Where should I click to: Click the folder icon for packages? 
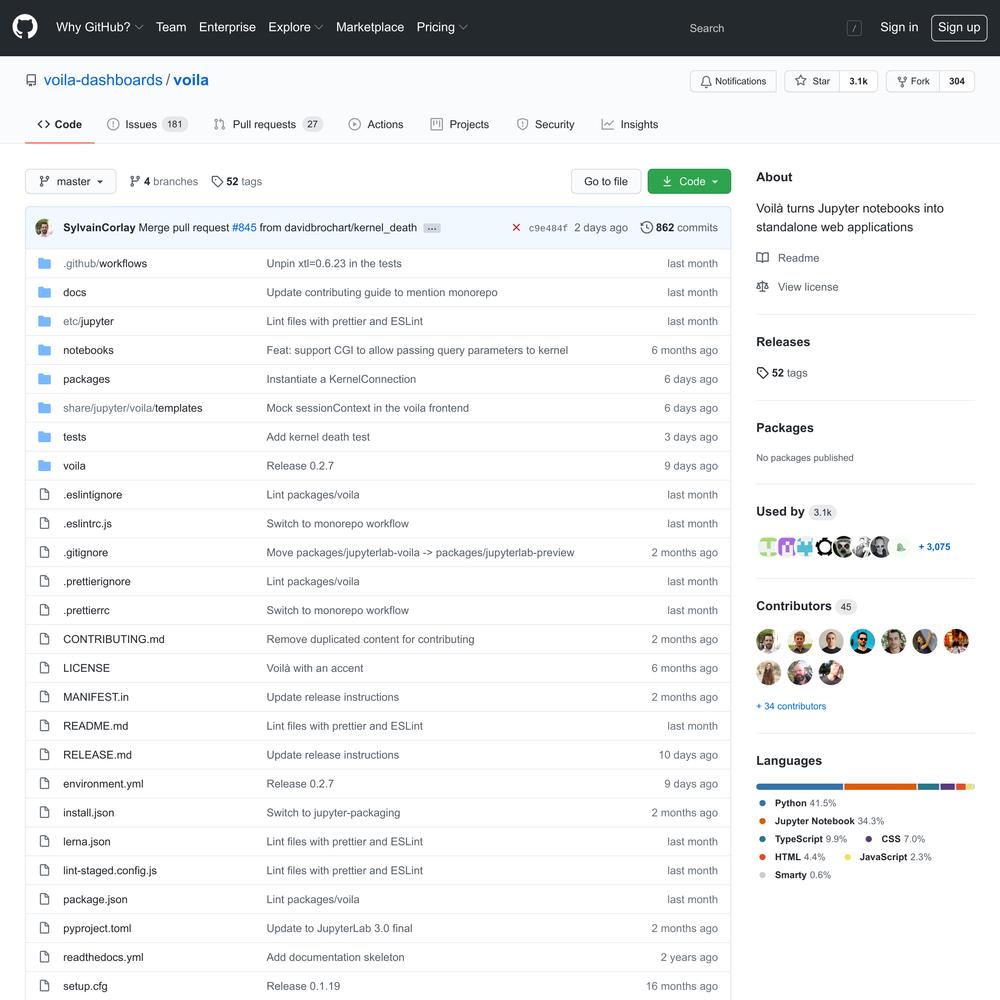point(44,379)
